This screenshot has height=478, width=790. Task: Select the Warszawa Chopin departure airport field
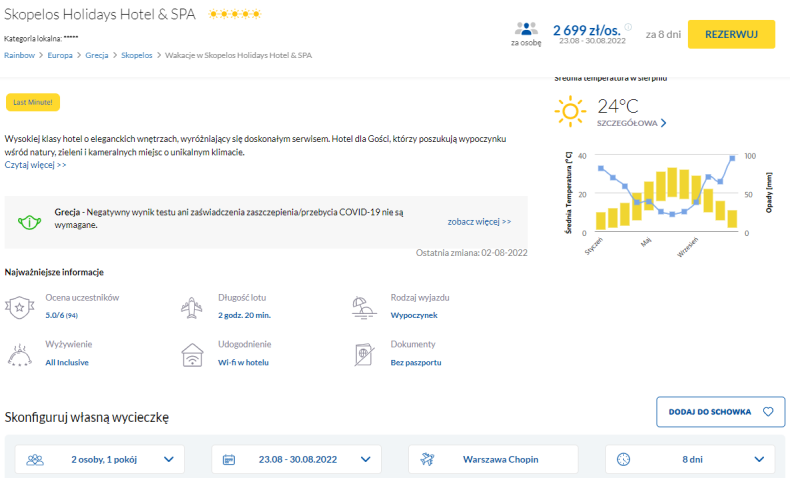pyautogui.click(x=493, y=459)
